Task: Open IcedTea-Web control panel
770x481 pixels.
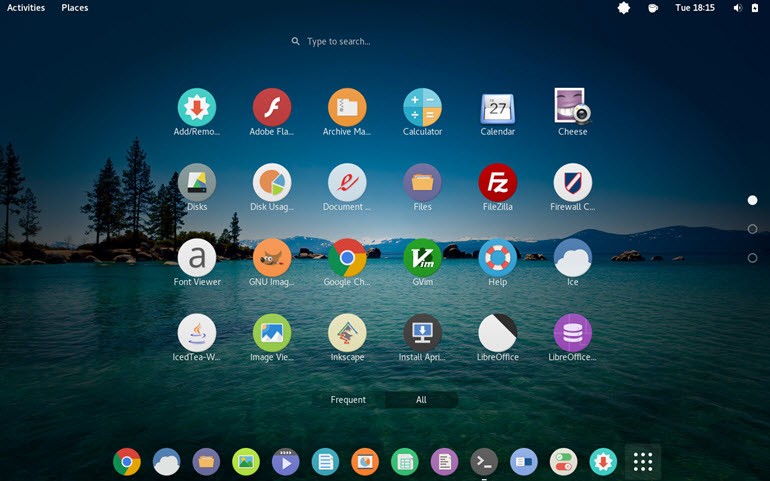Action: (197, 333)
